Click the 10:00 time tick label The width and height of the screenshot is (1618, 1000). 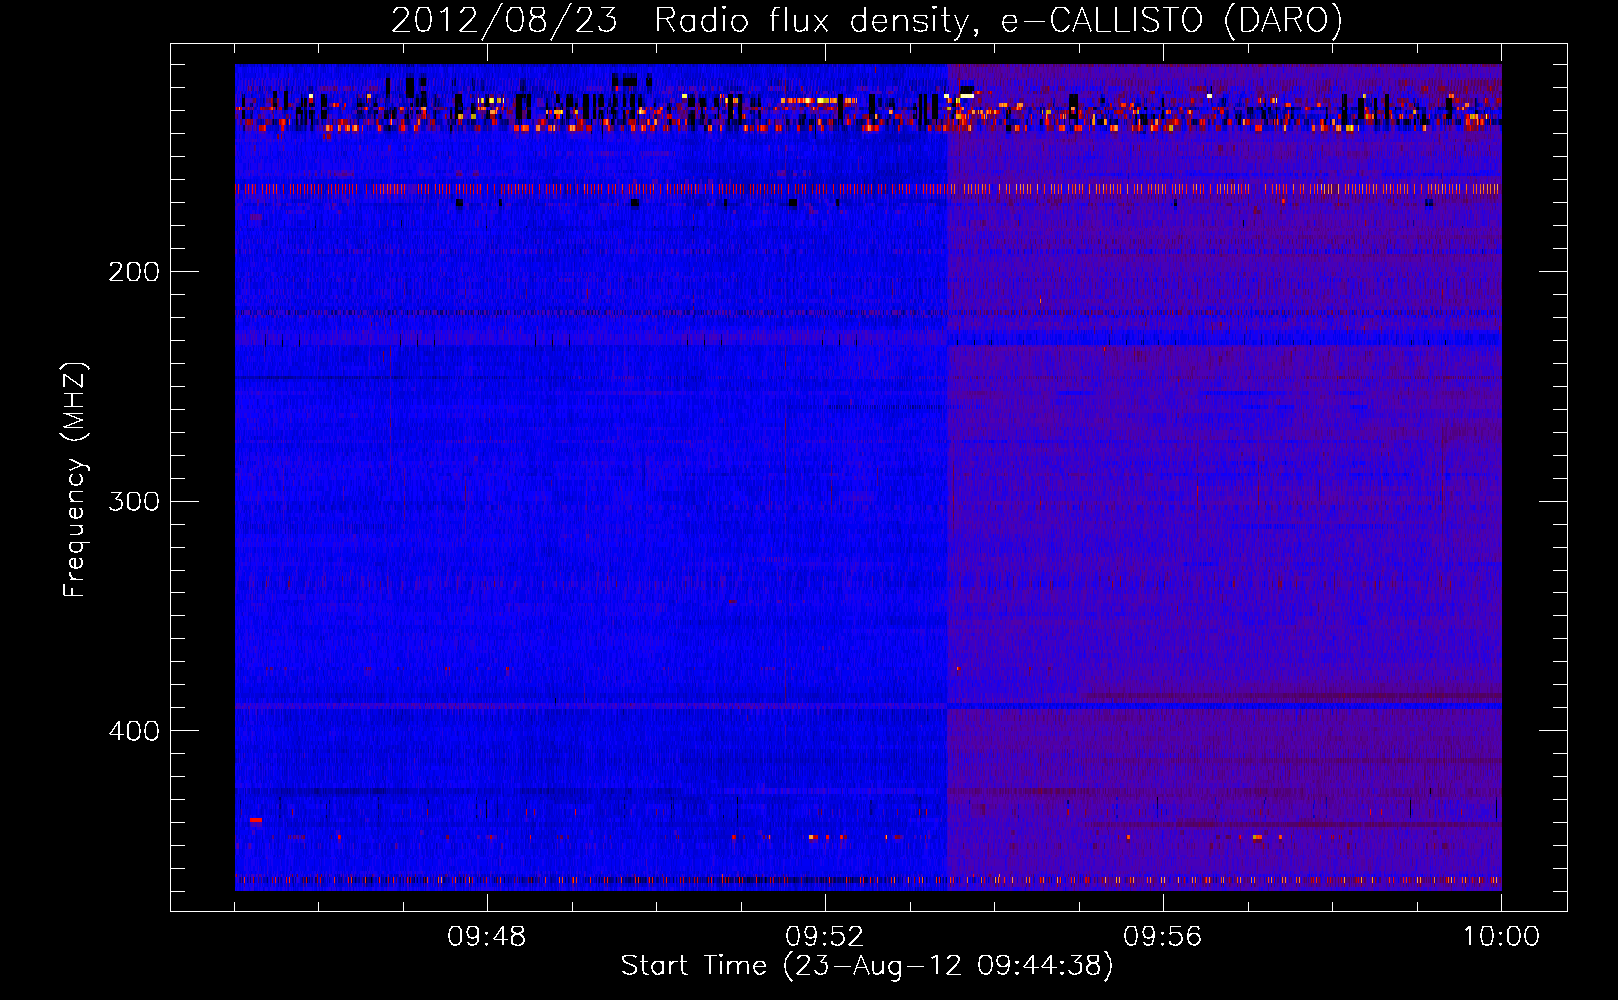click(x=1501, y=937)
